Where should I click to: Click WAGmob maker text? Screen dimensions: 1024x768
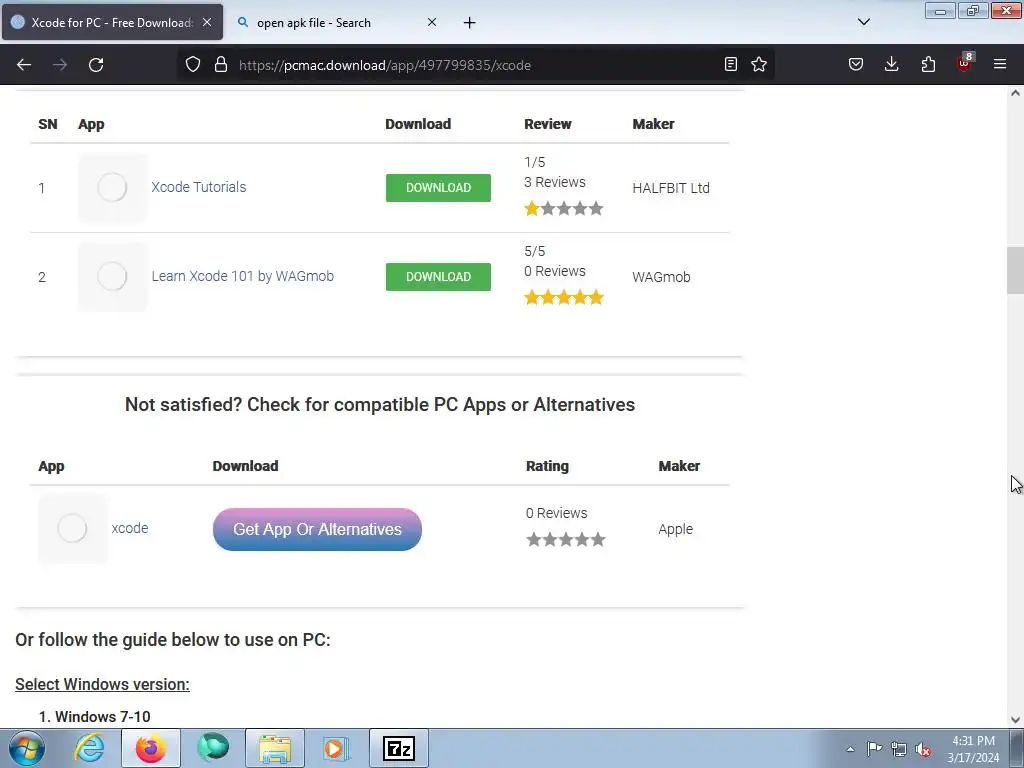click(x=661, y=277)
